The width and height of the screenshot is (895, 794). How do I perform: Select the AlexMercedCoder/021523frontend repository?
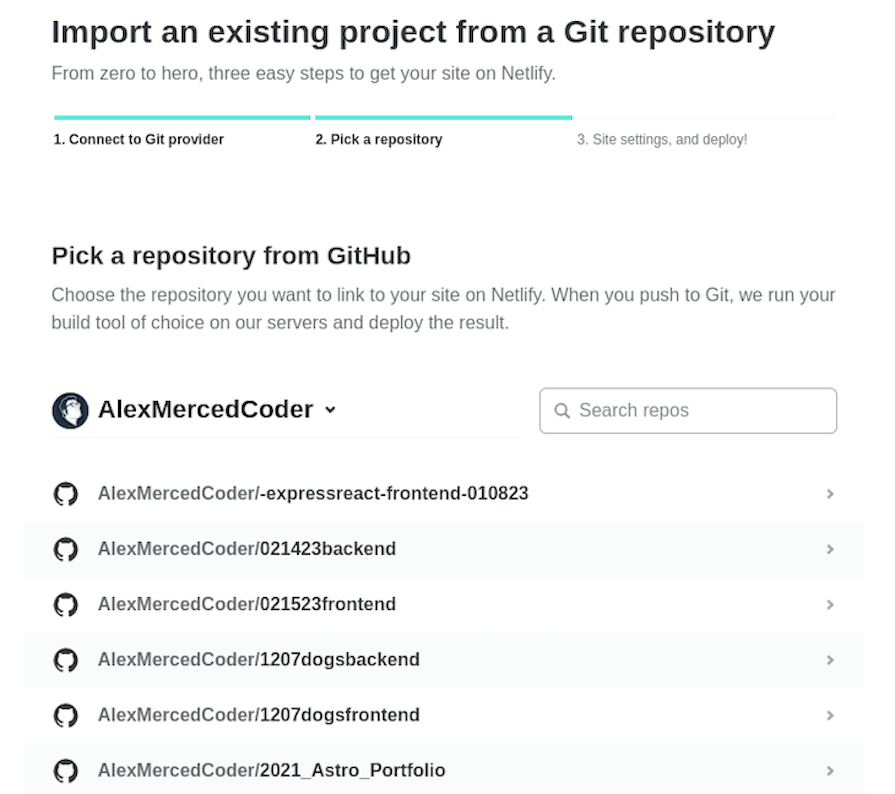(246, 605)
